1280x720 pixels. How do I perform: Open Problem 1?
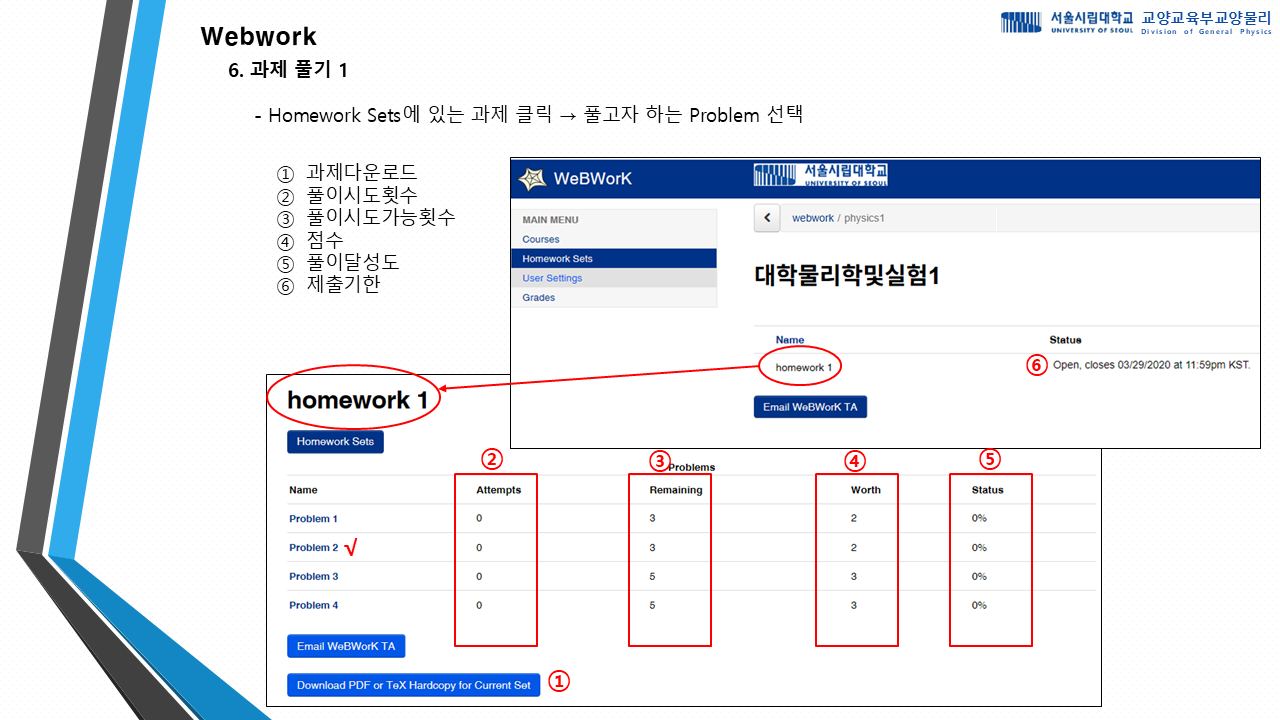(x=313, y=518)
